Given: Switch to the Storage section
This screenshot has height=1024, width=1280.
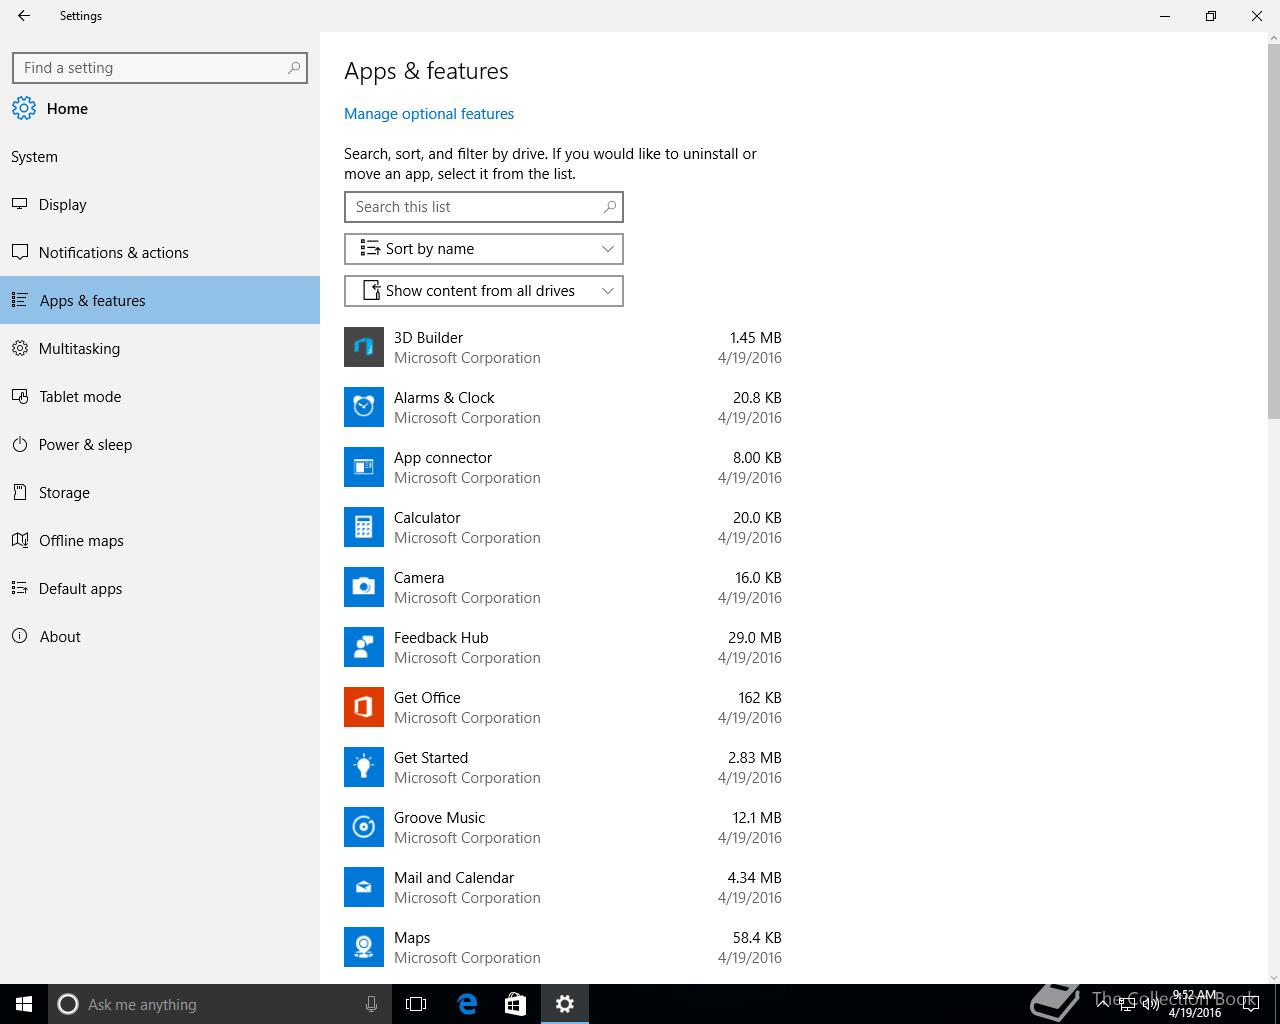Looking at the screenshot, I should pyautogui.click(x=64, y=493).
